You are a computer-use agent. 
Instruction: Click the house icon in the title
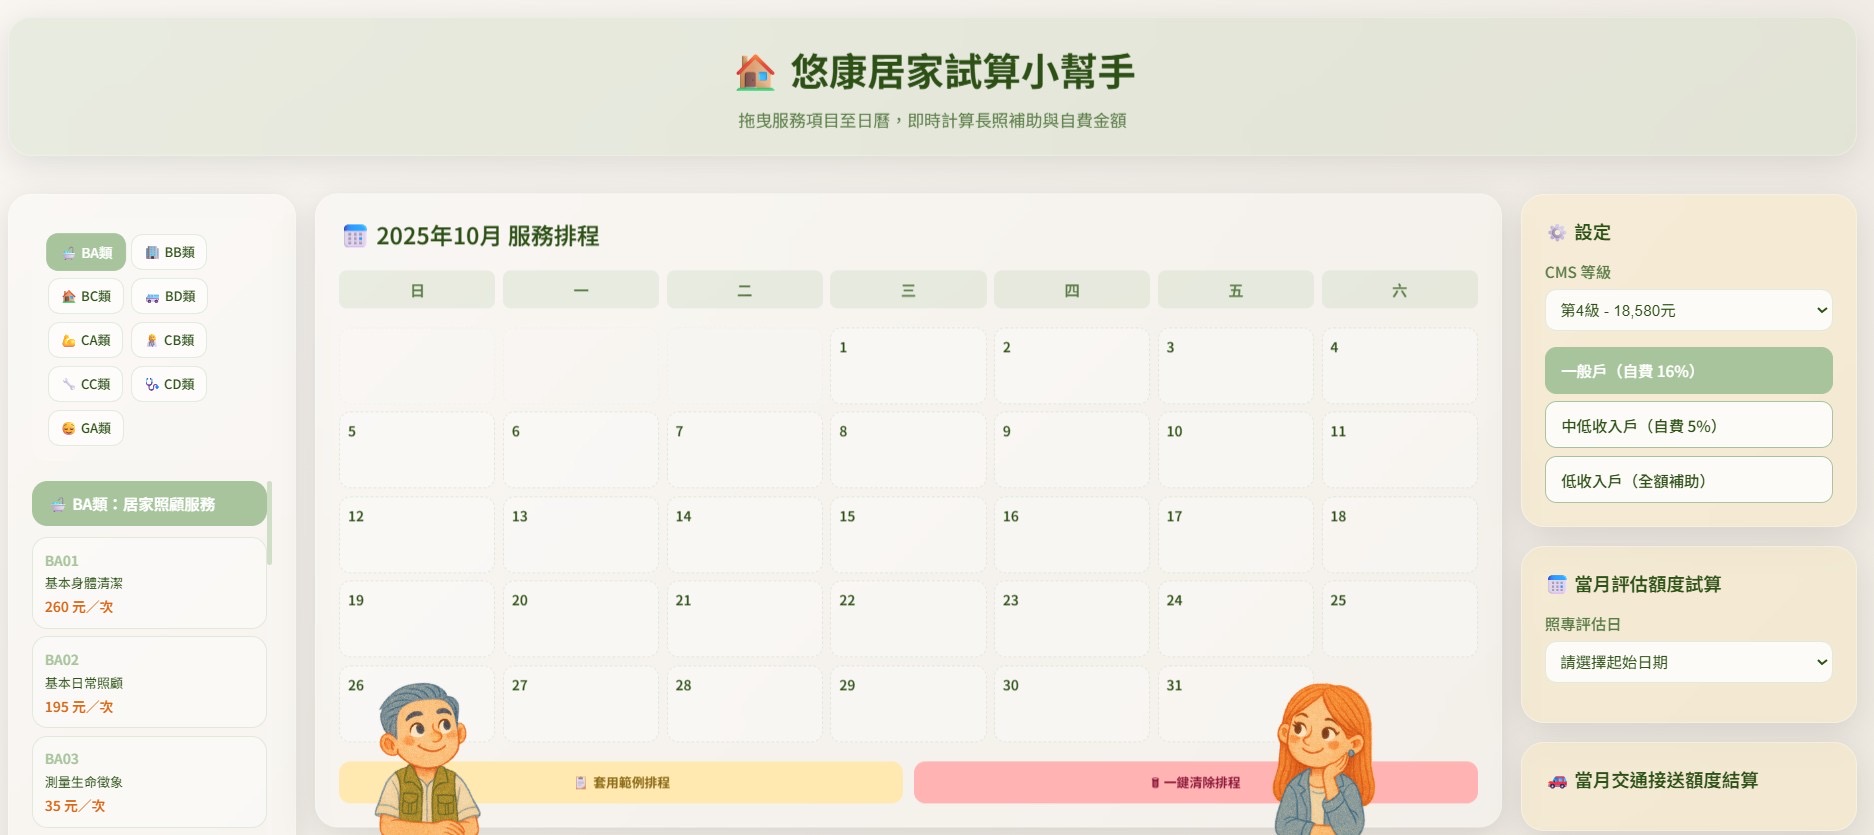coord(755,72)
